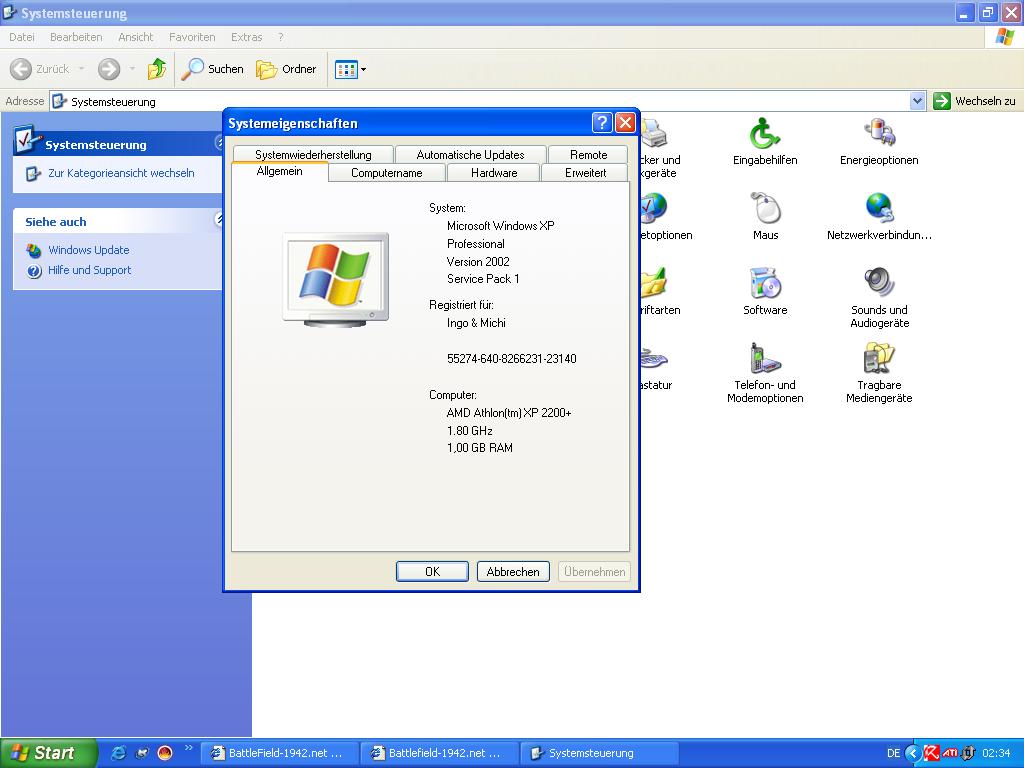Image resolution: width=1024 pixels, height=768 pixels.
Task: Click OK in Systemeigenschaften dialog
Action: [432, 571]
